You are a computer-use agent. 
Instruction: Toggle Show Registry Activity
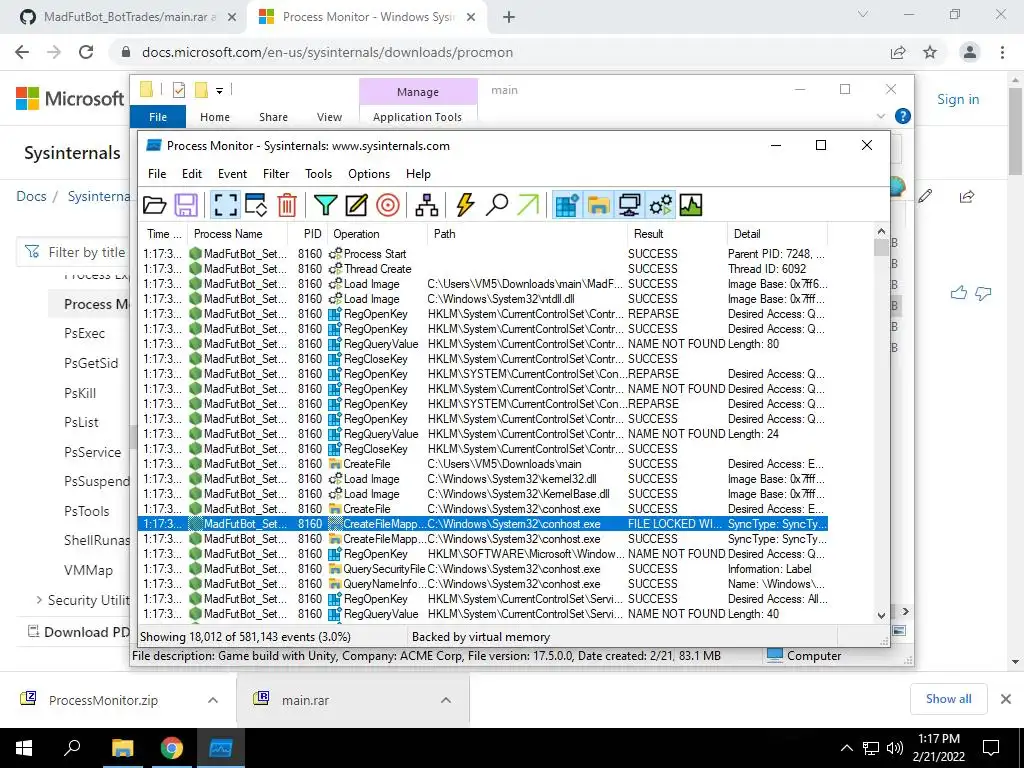coord(566,205)
